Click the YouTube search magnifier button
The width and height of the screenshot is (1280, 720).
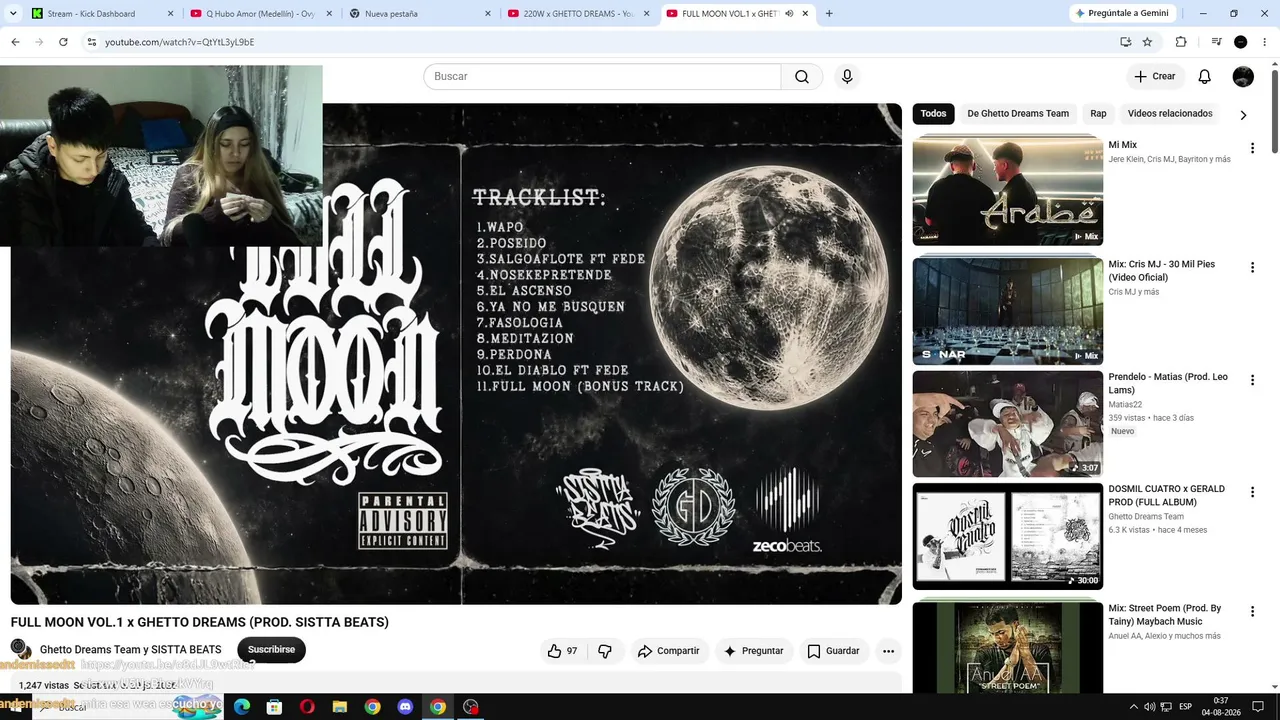802,77
